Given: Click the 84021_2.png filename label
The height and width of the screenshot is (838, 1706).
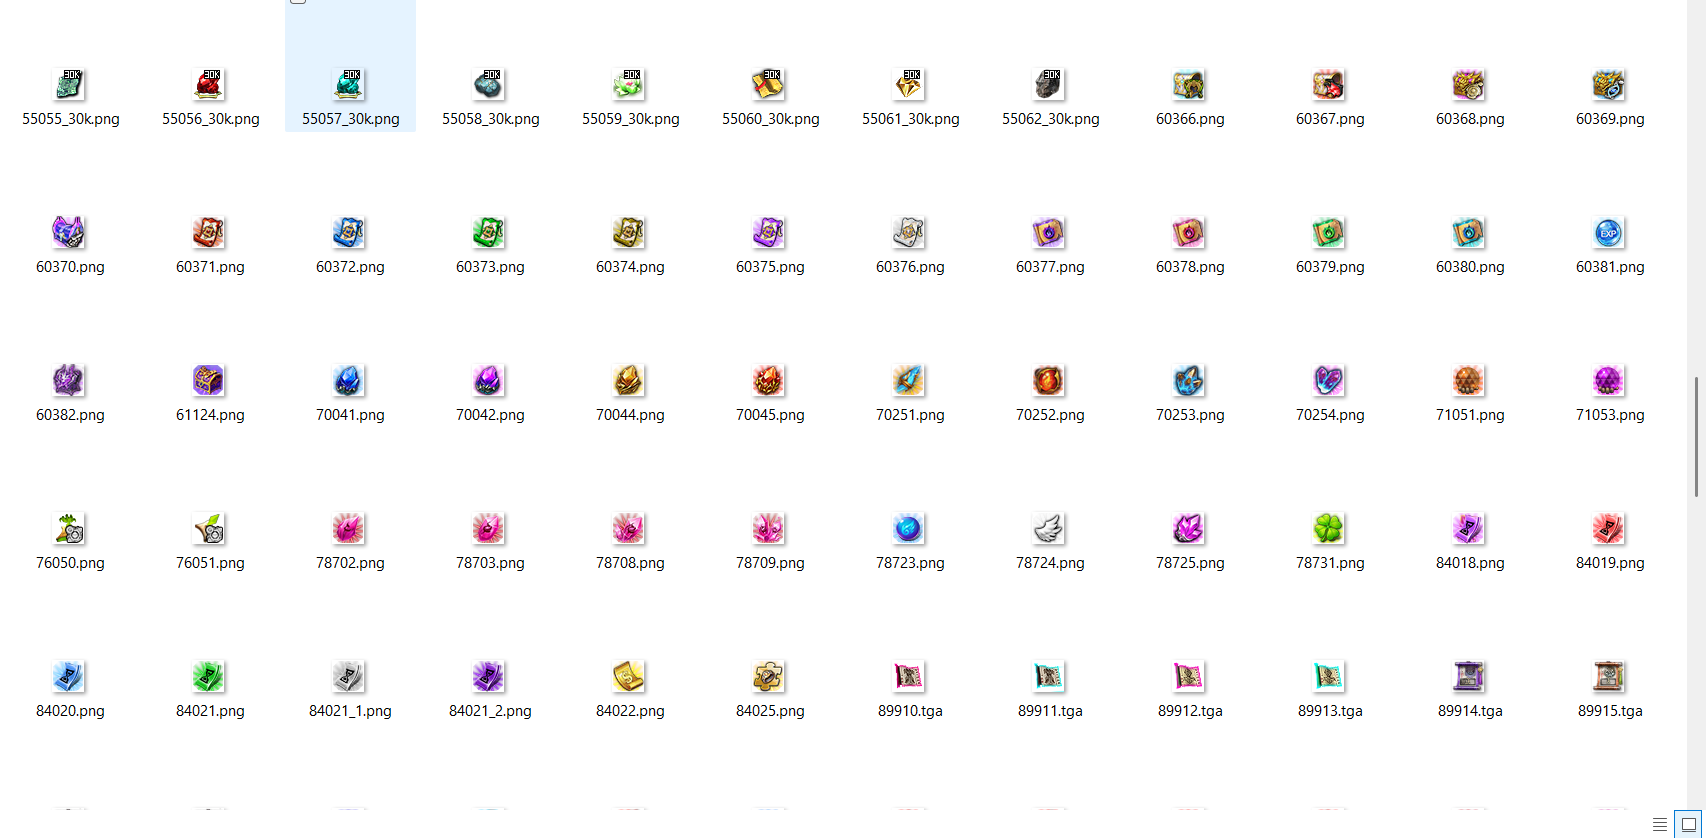Looking at the screenshot, I should point(490,711).
